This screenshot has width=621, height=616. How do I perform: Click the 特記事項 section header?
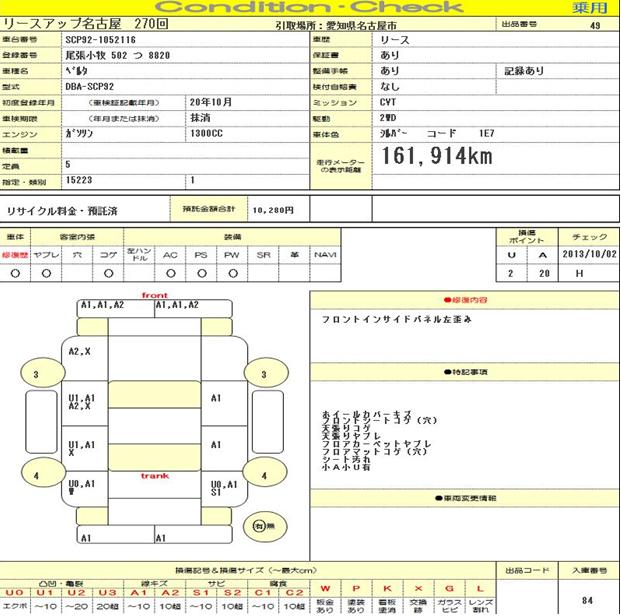pyautogui.click(x=463, y=372)
